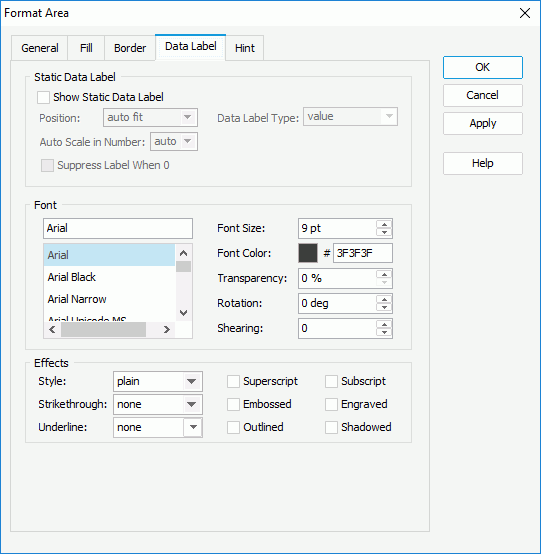Screen dimensions: 541x554
Task: Click the font list horizontal scrollbar thumb
Action: coord(104,330)
